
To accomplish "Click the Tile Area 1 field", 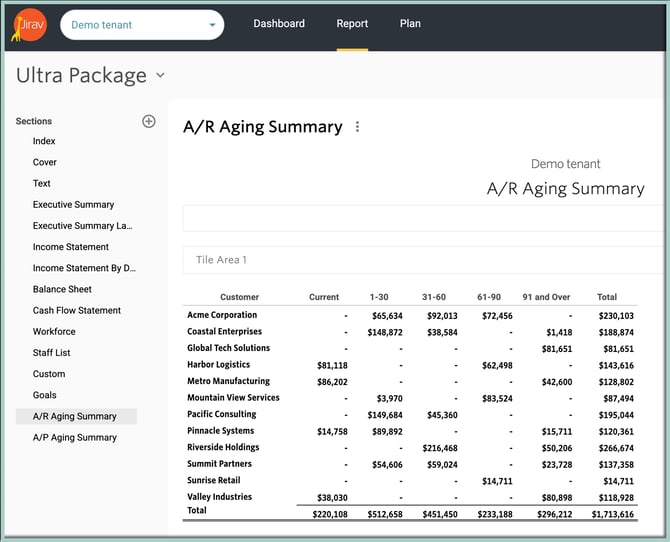I will tap(420, 260).
